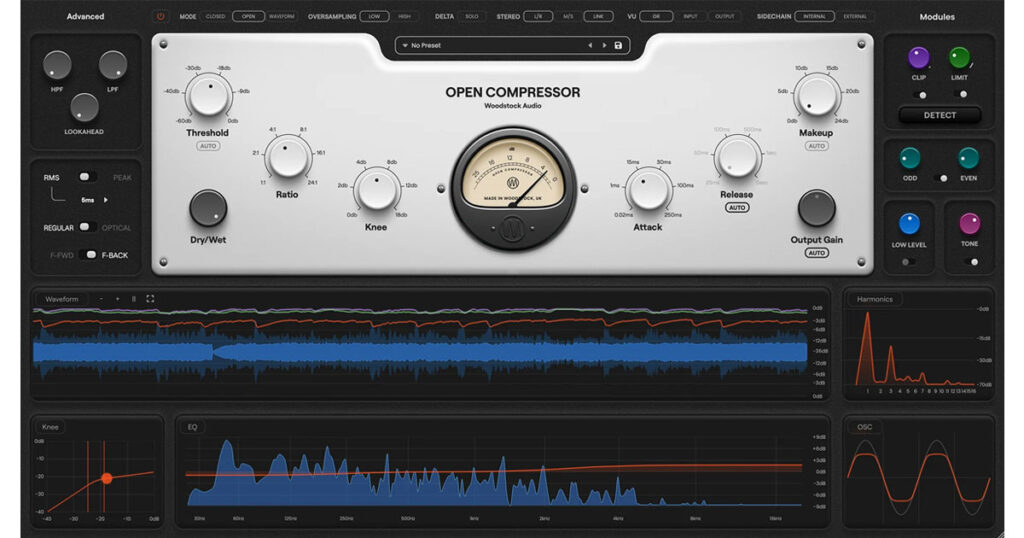Click the Ratio knob
Screen dimensions: 1024x538
[287, 157]
